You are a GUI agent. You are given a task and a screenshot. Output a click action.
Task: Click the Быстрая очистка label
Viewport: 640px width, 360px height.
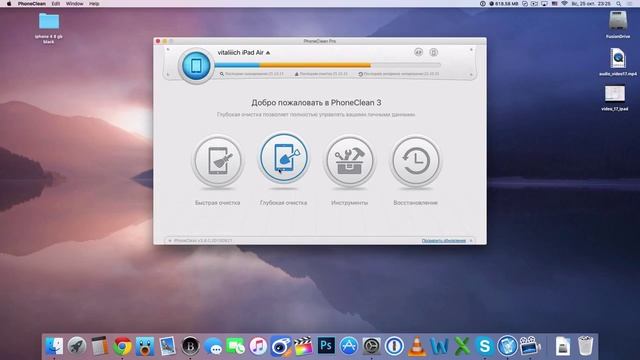coord(218,203)
